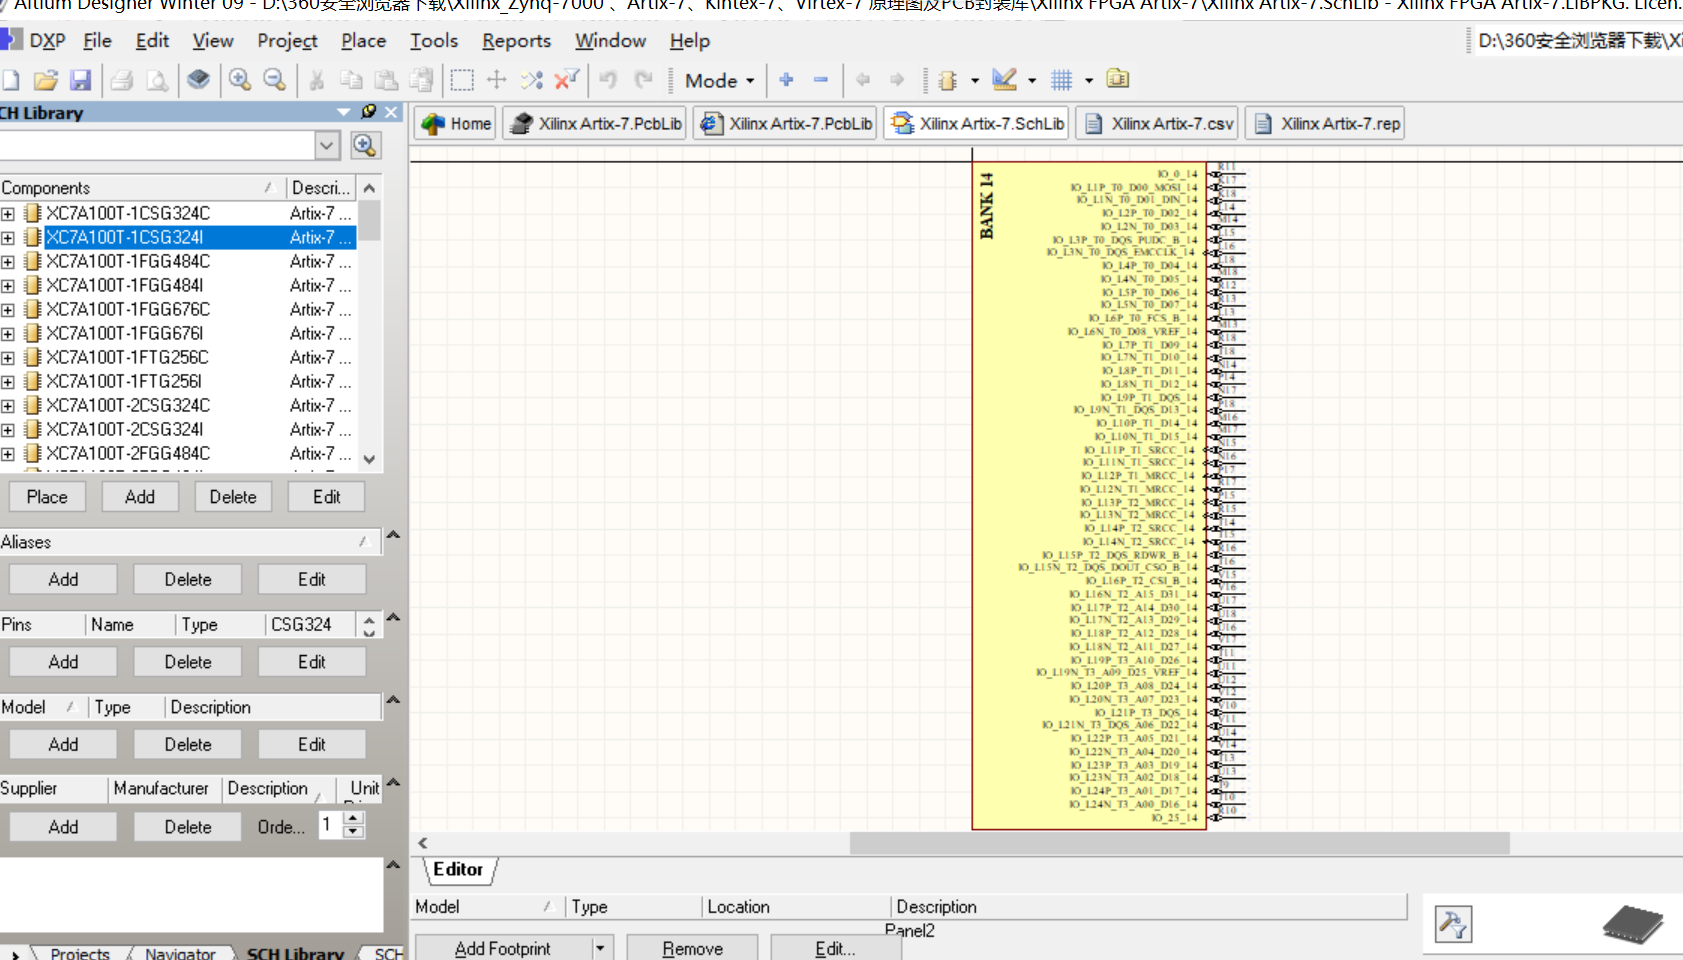
Task: Select the rubber stamp paste icon
Action: tap(422, 80)
